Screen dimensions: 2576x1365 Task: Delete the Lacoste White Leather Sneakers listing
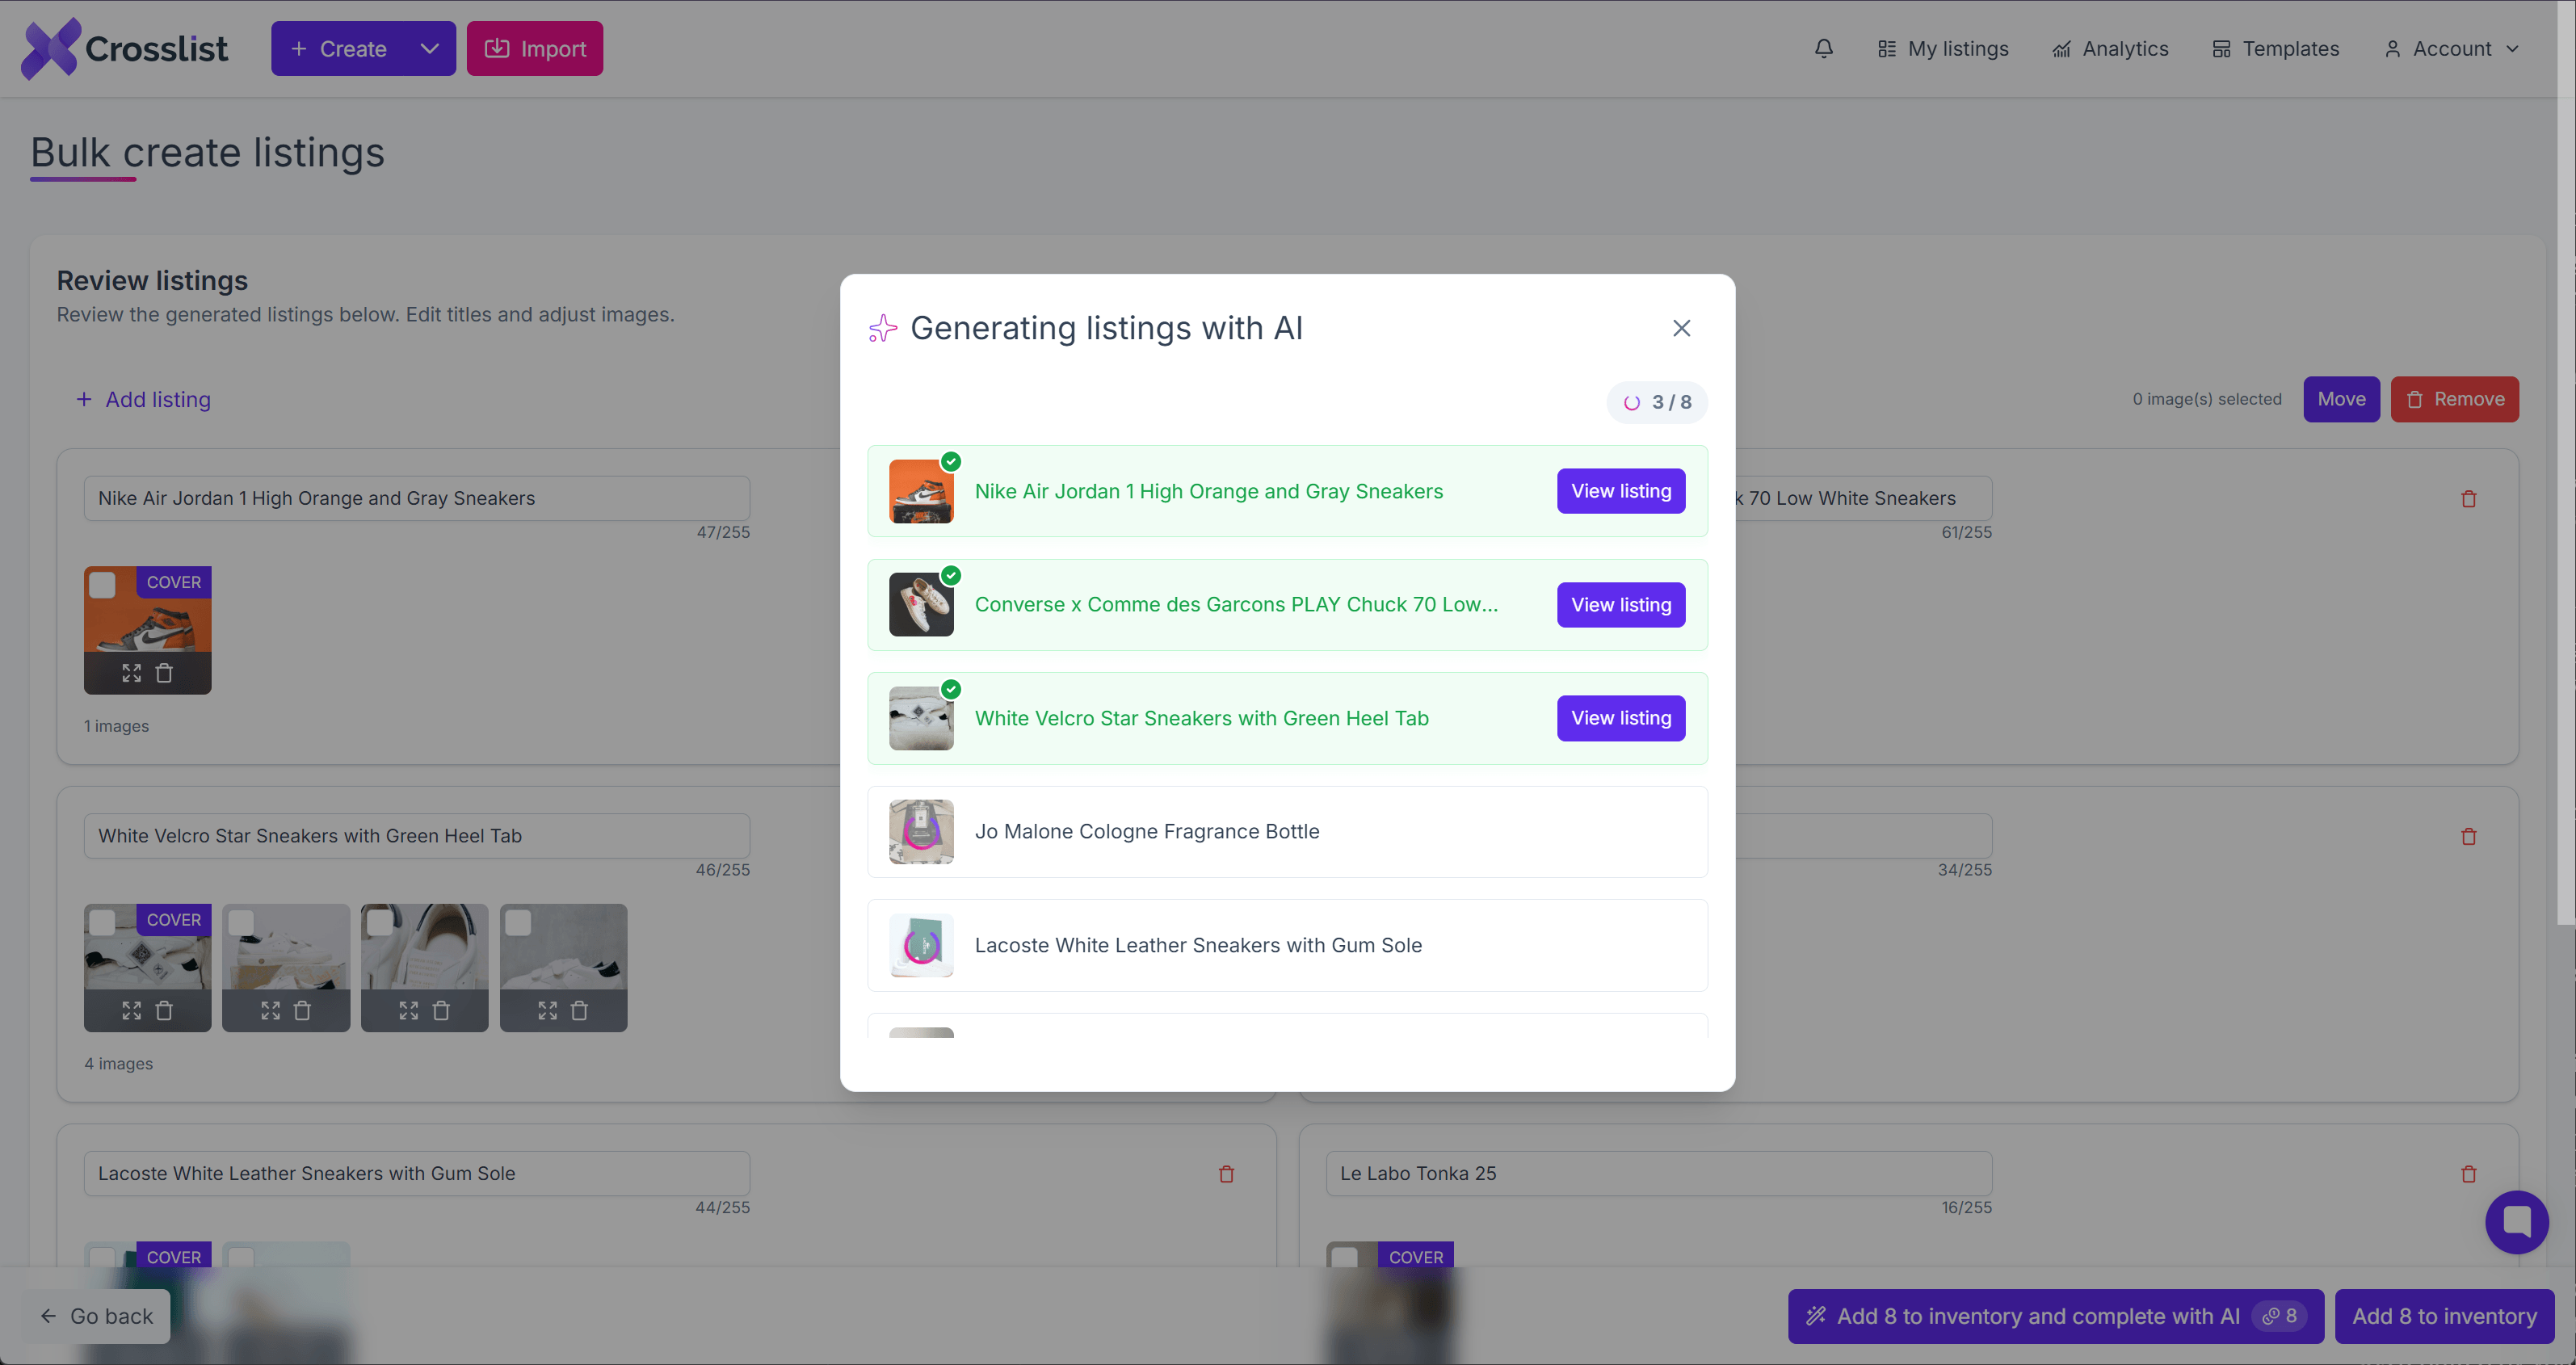[1226, 1174]
